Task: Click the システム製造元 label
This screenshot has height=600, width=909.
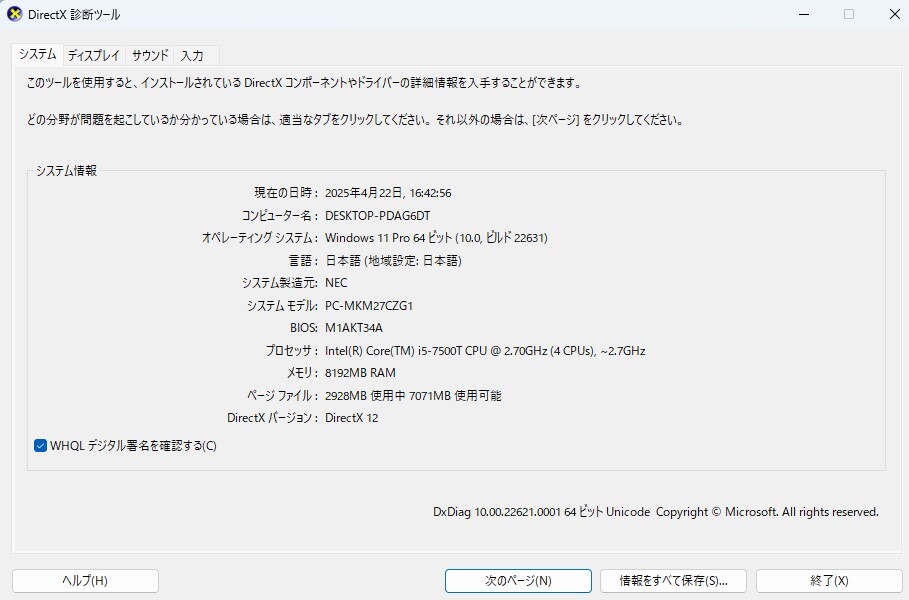Action: (x=280, y=283)
